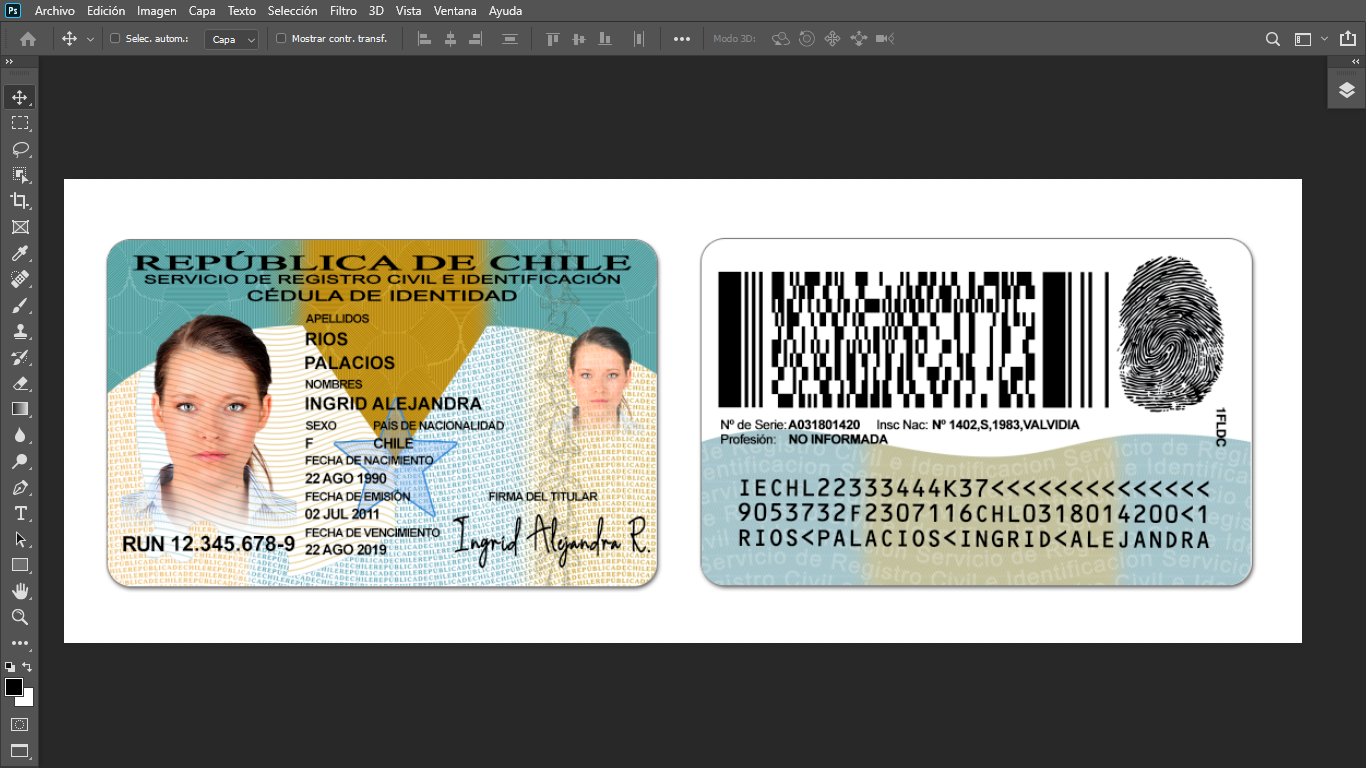
Task: Select the Pen tool
Action: [20, 487]
